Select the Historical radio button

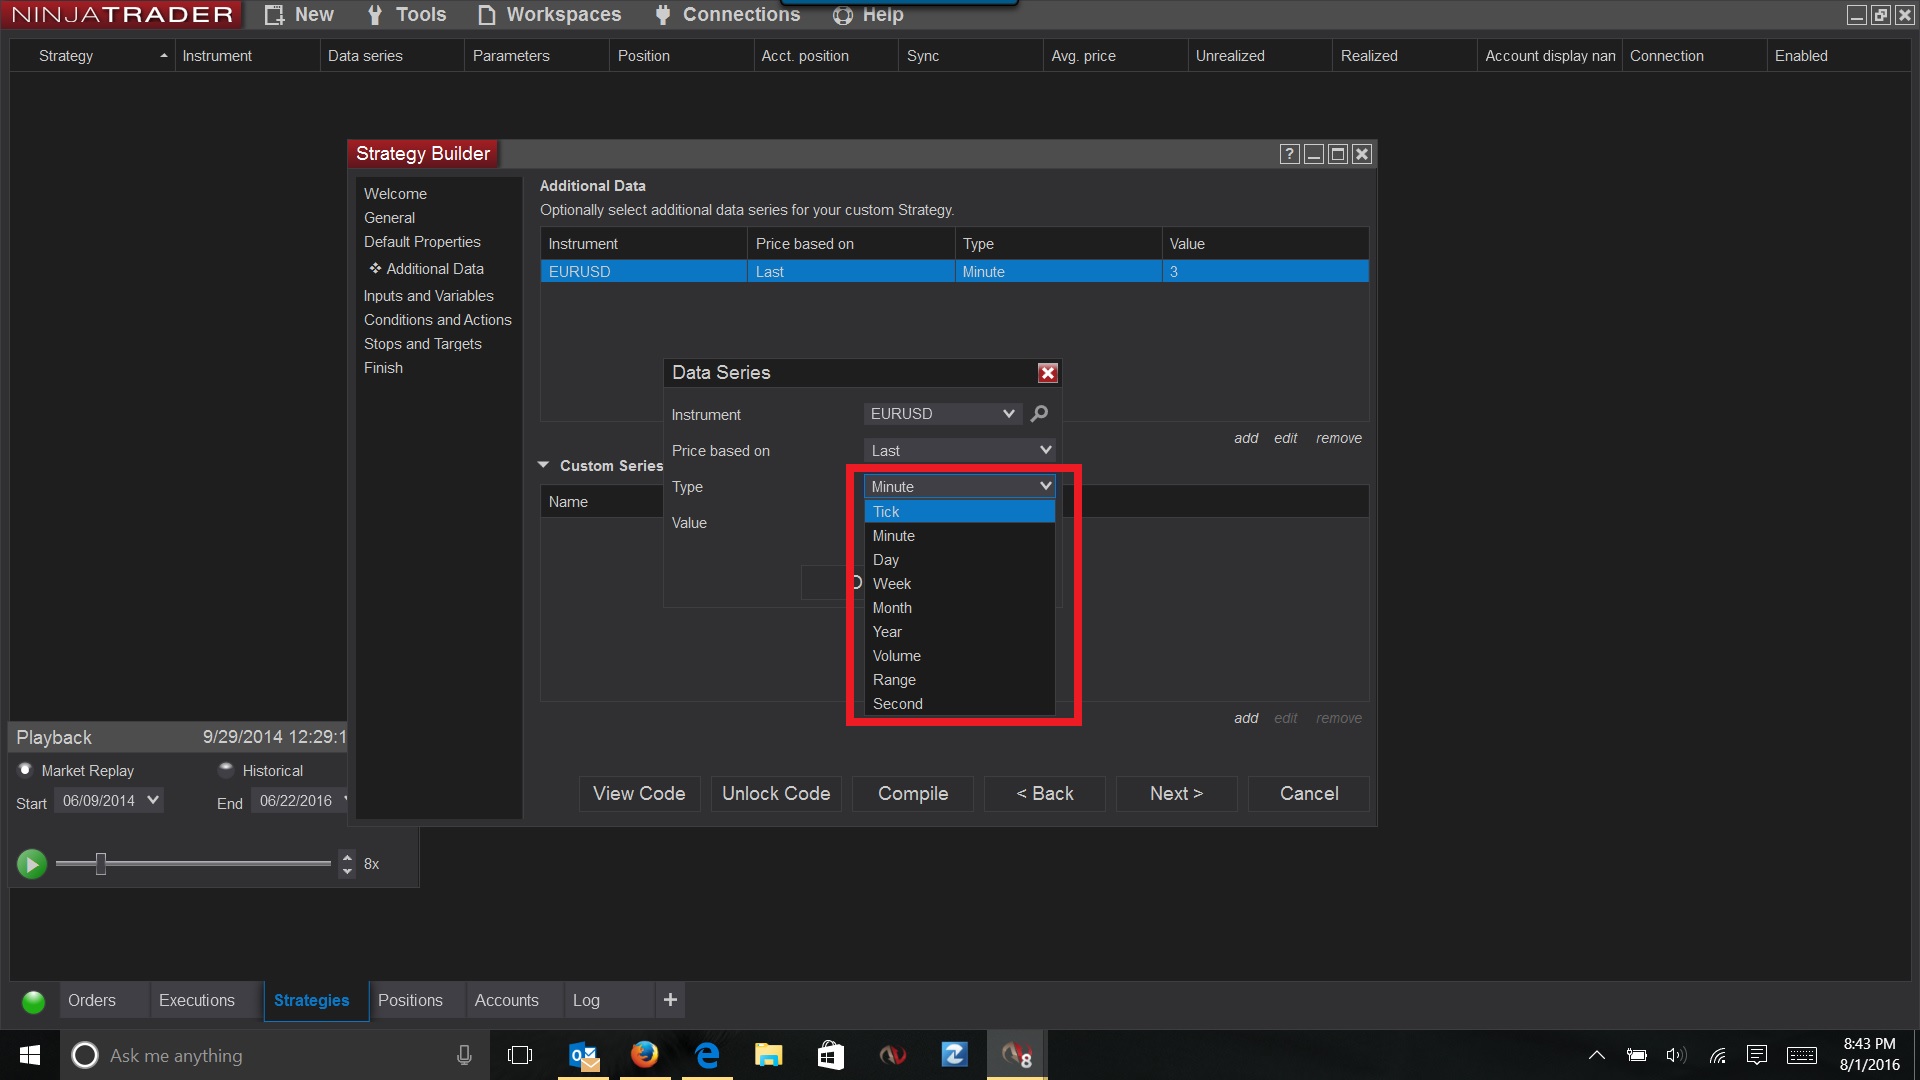coord(226,770)
